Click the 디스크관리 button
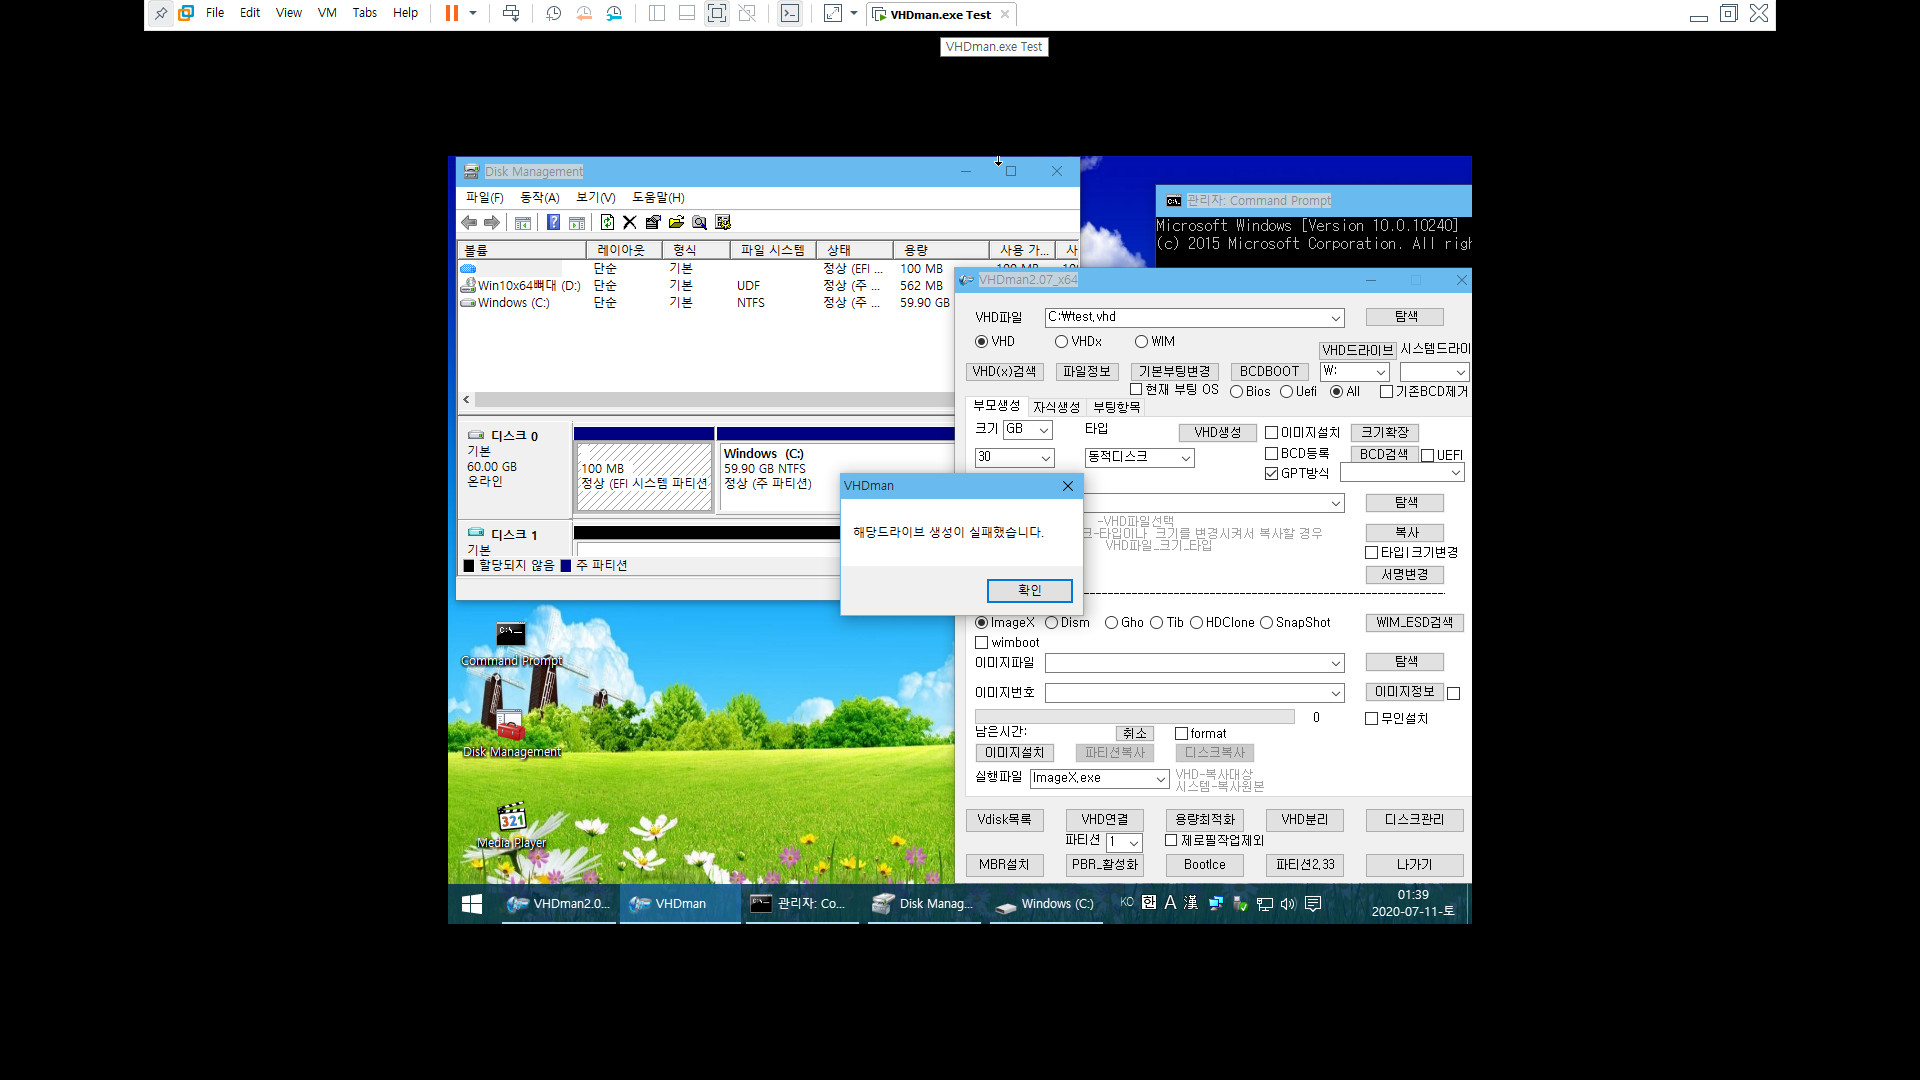Screen dimensions: 1920x1080 pos(1414,820)
